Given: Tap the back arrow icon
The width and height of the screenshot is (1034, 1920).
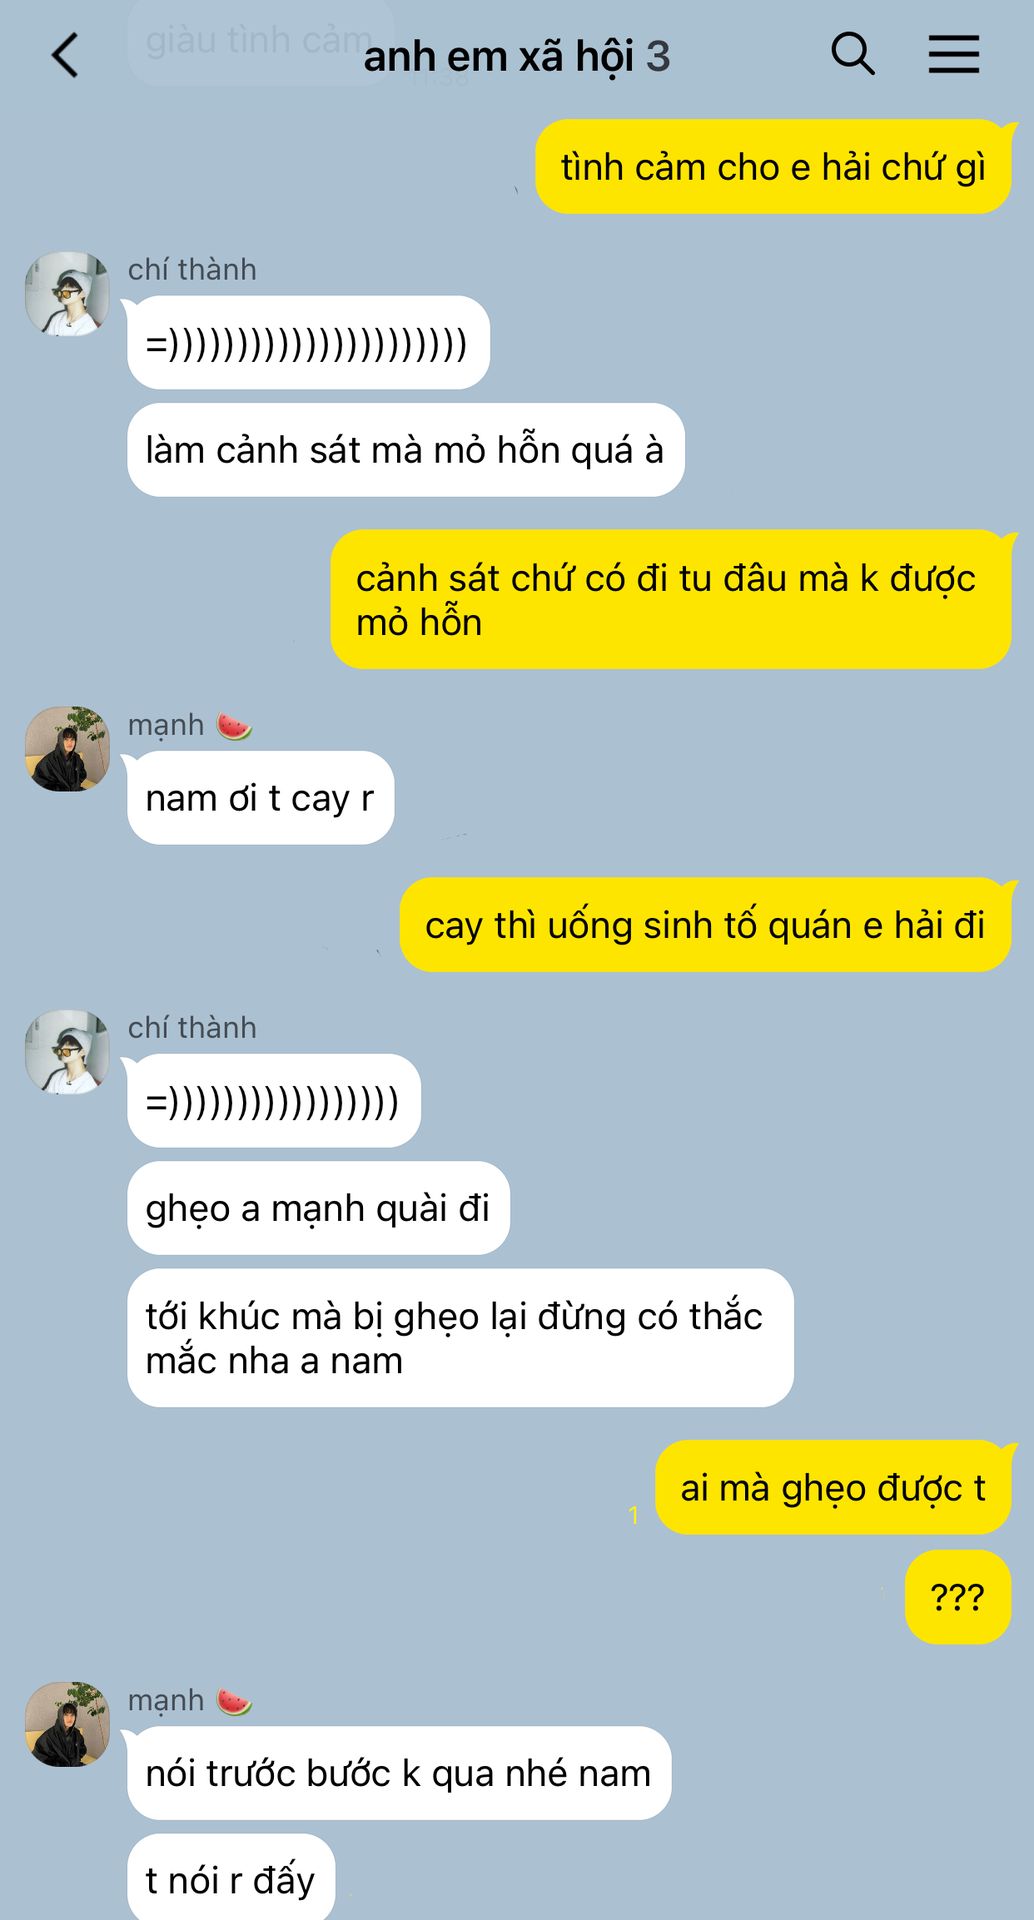Looking at the screenshot, I should point(65,55).
